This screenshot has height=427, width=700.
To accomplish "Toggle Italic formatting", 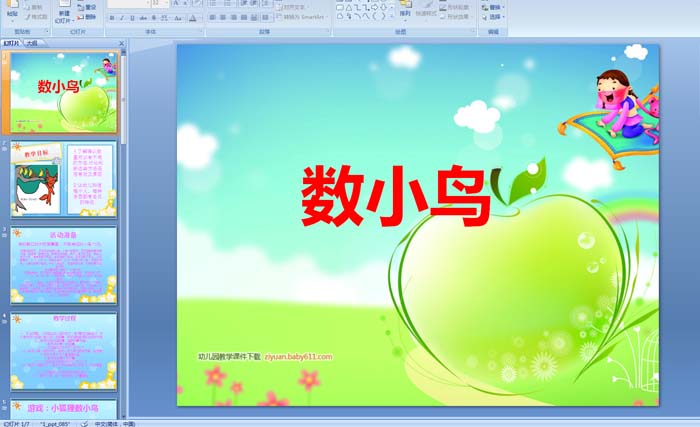I will [x=121, y=17].
